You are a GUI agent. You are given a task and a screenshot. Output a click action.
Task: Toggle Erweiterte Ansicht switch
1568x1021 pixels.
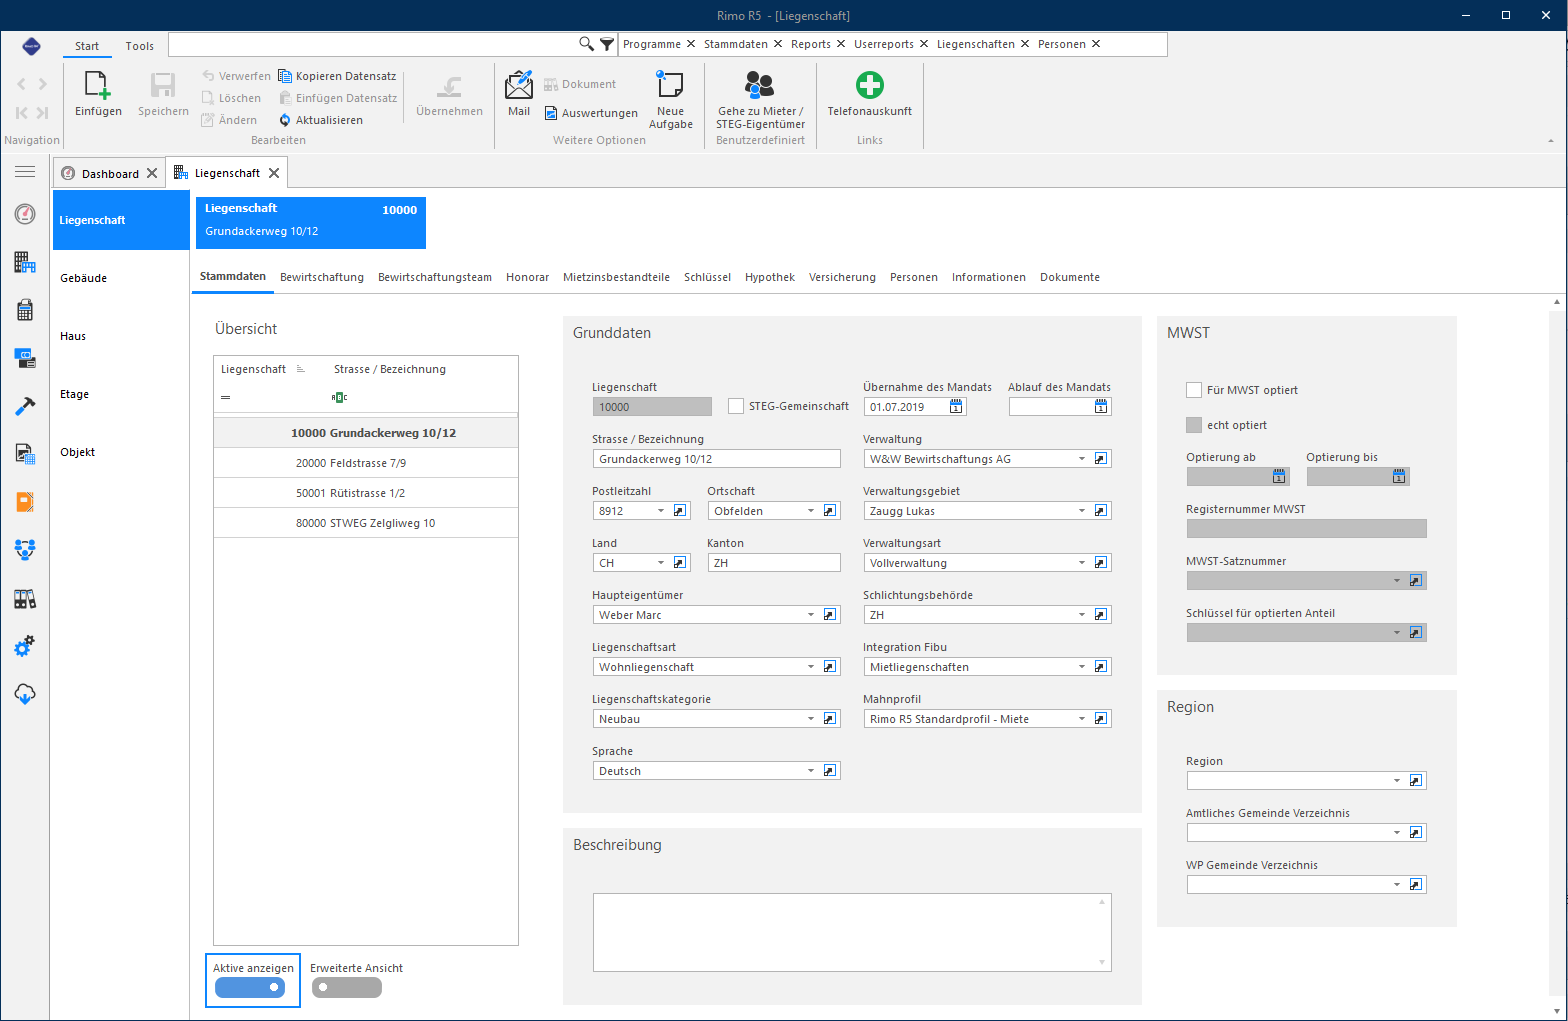tap(347, 987)
